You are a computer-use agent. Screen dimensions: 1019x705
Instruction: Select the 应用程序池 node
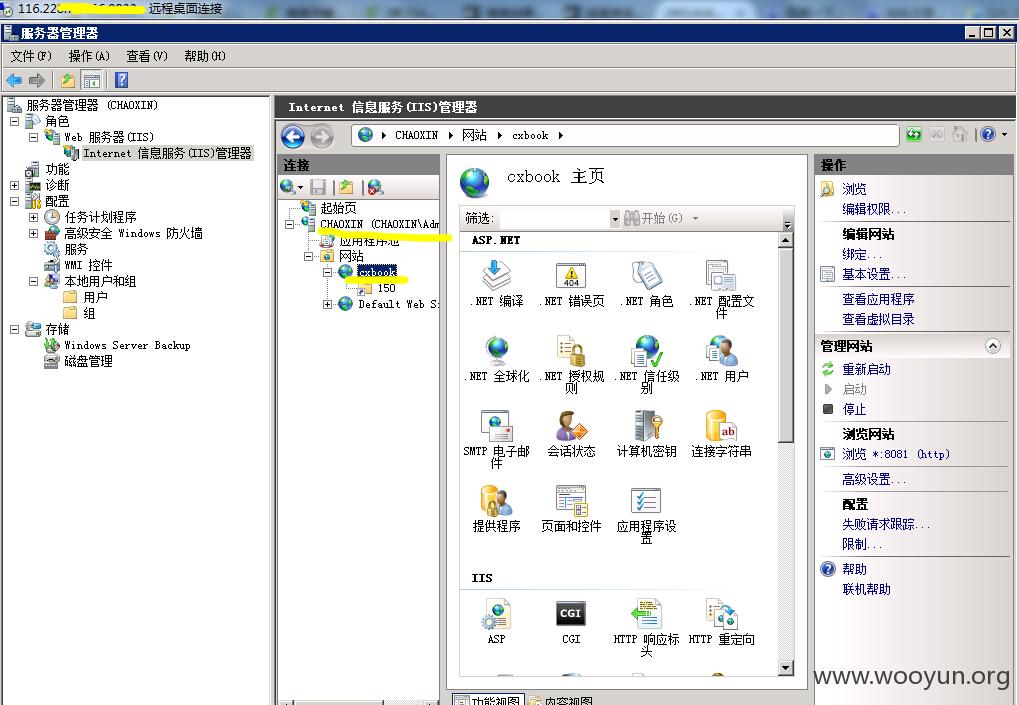tap(368, 240)
